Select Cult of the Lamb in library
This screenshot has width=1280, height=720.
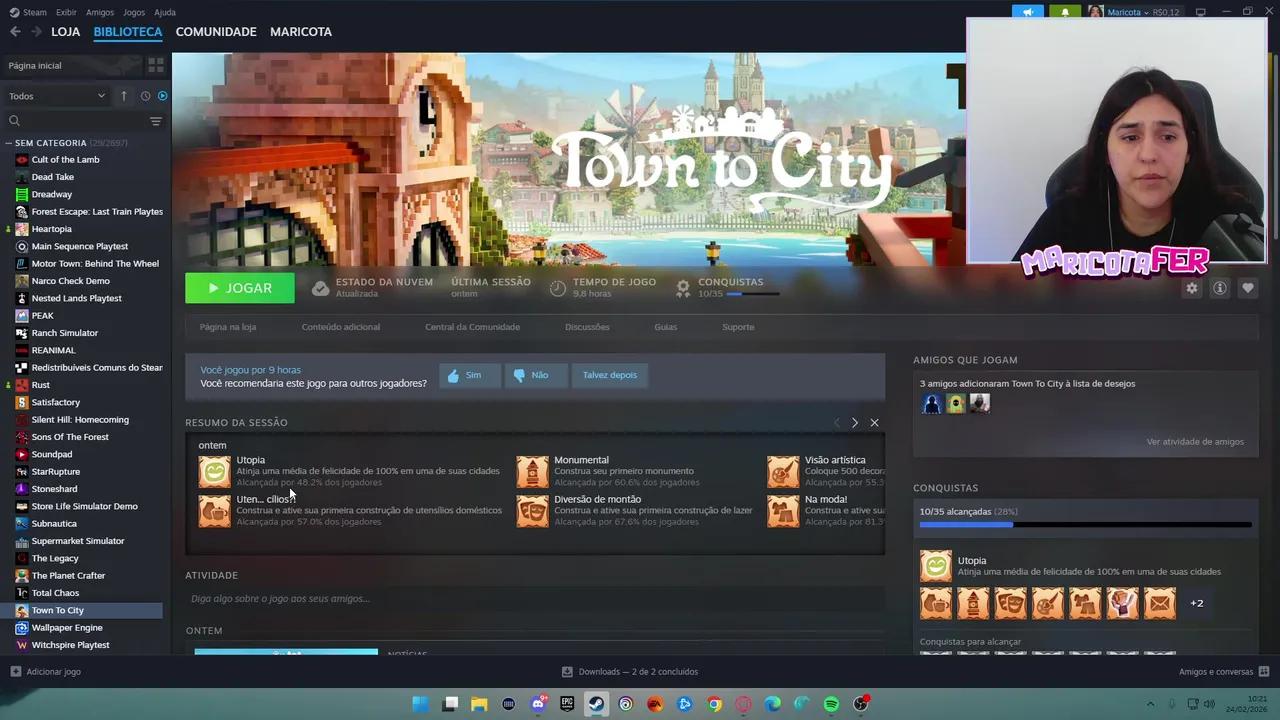[x=65, y=159]
